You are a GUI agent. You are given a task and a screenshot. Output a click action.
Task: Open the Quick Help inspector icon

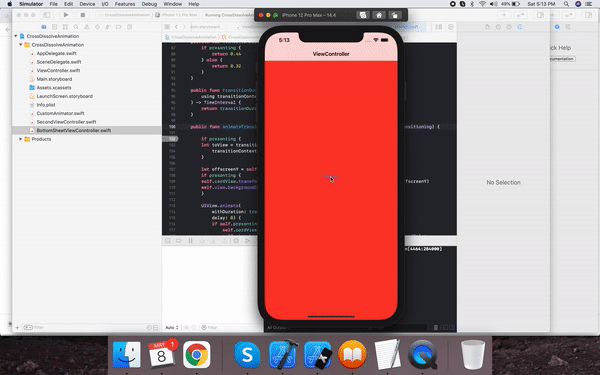coord(509,27)
